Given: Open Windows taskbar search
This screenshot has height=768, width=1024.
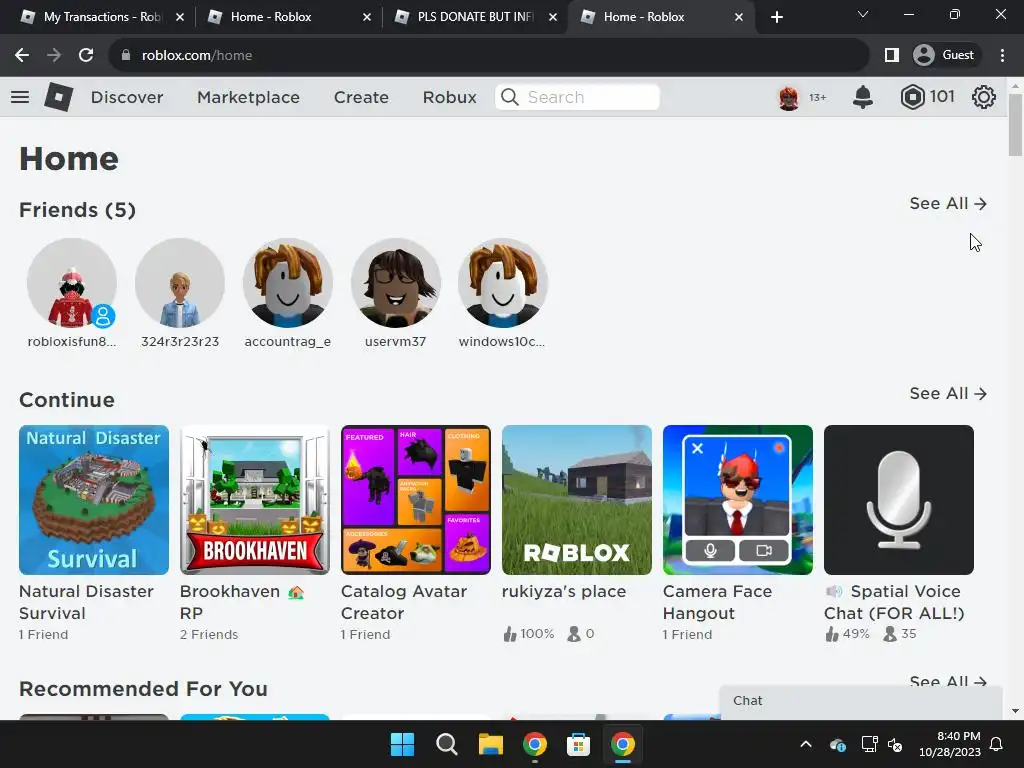Looking at the screenshot, I should [447, 744].
